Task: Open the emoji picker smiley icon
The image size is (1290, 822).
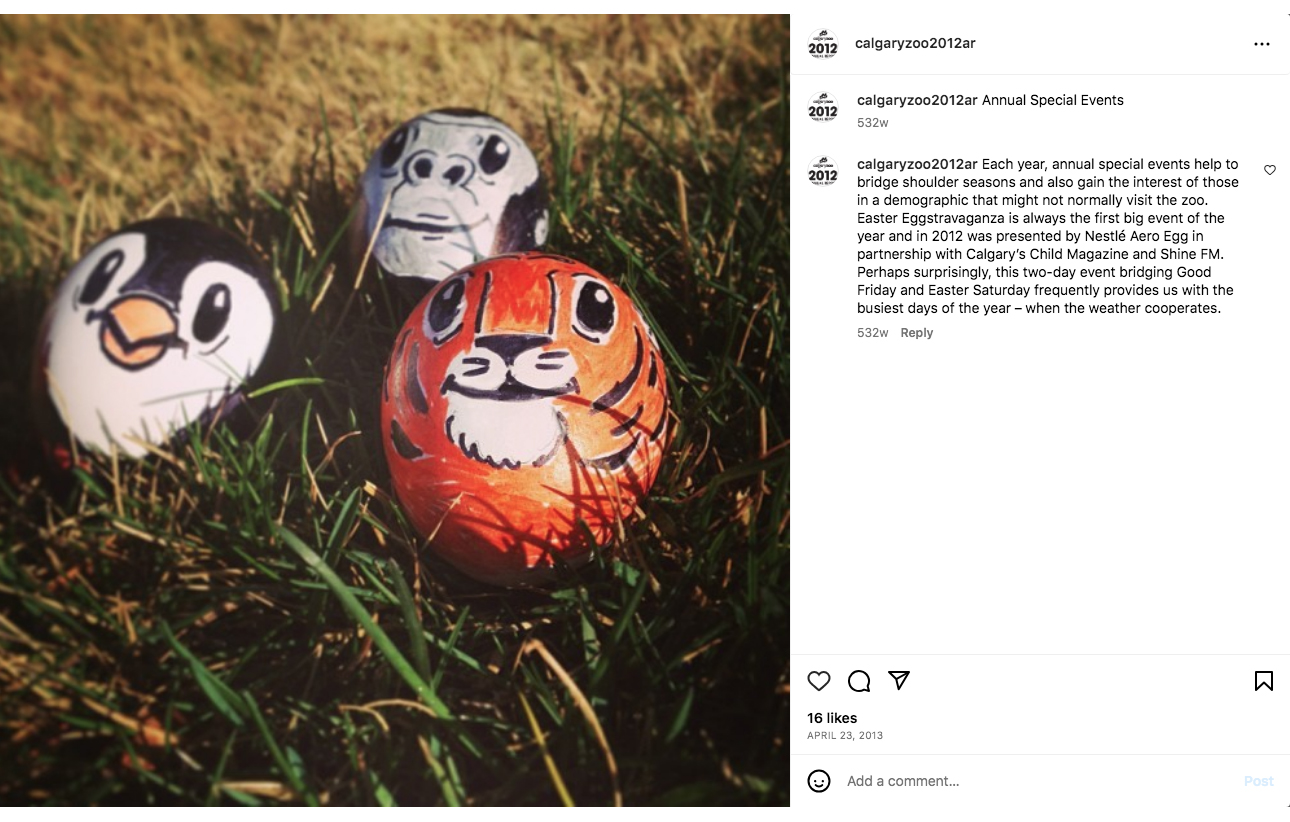Action: pos(819,781)
